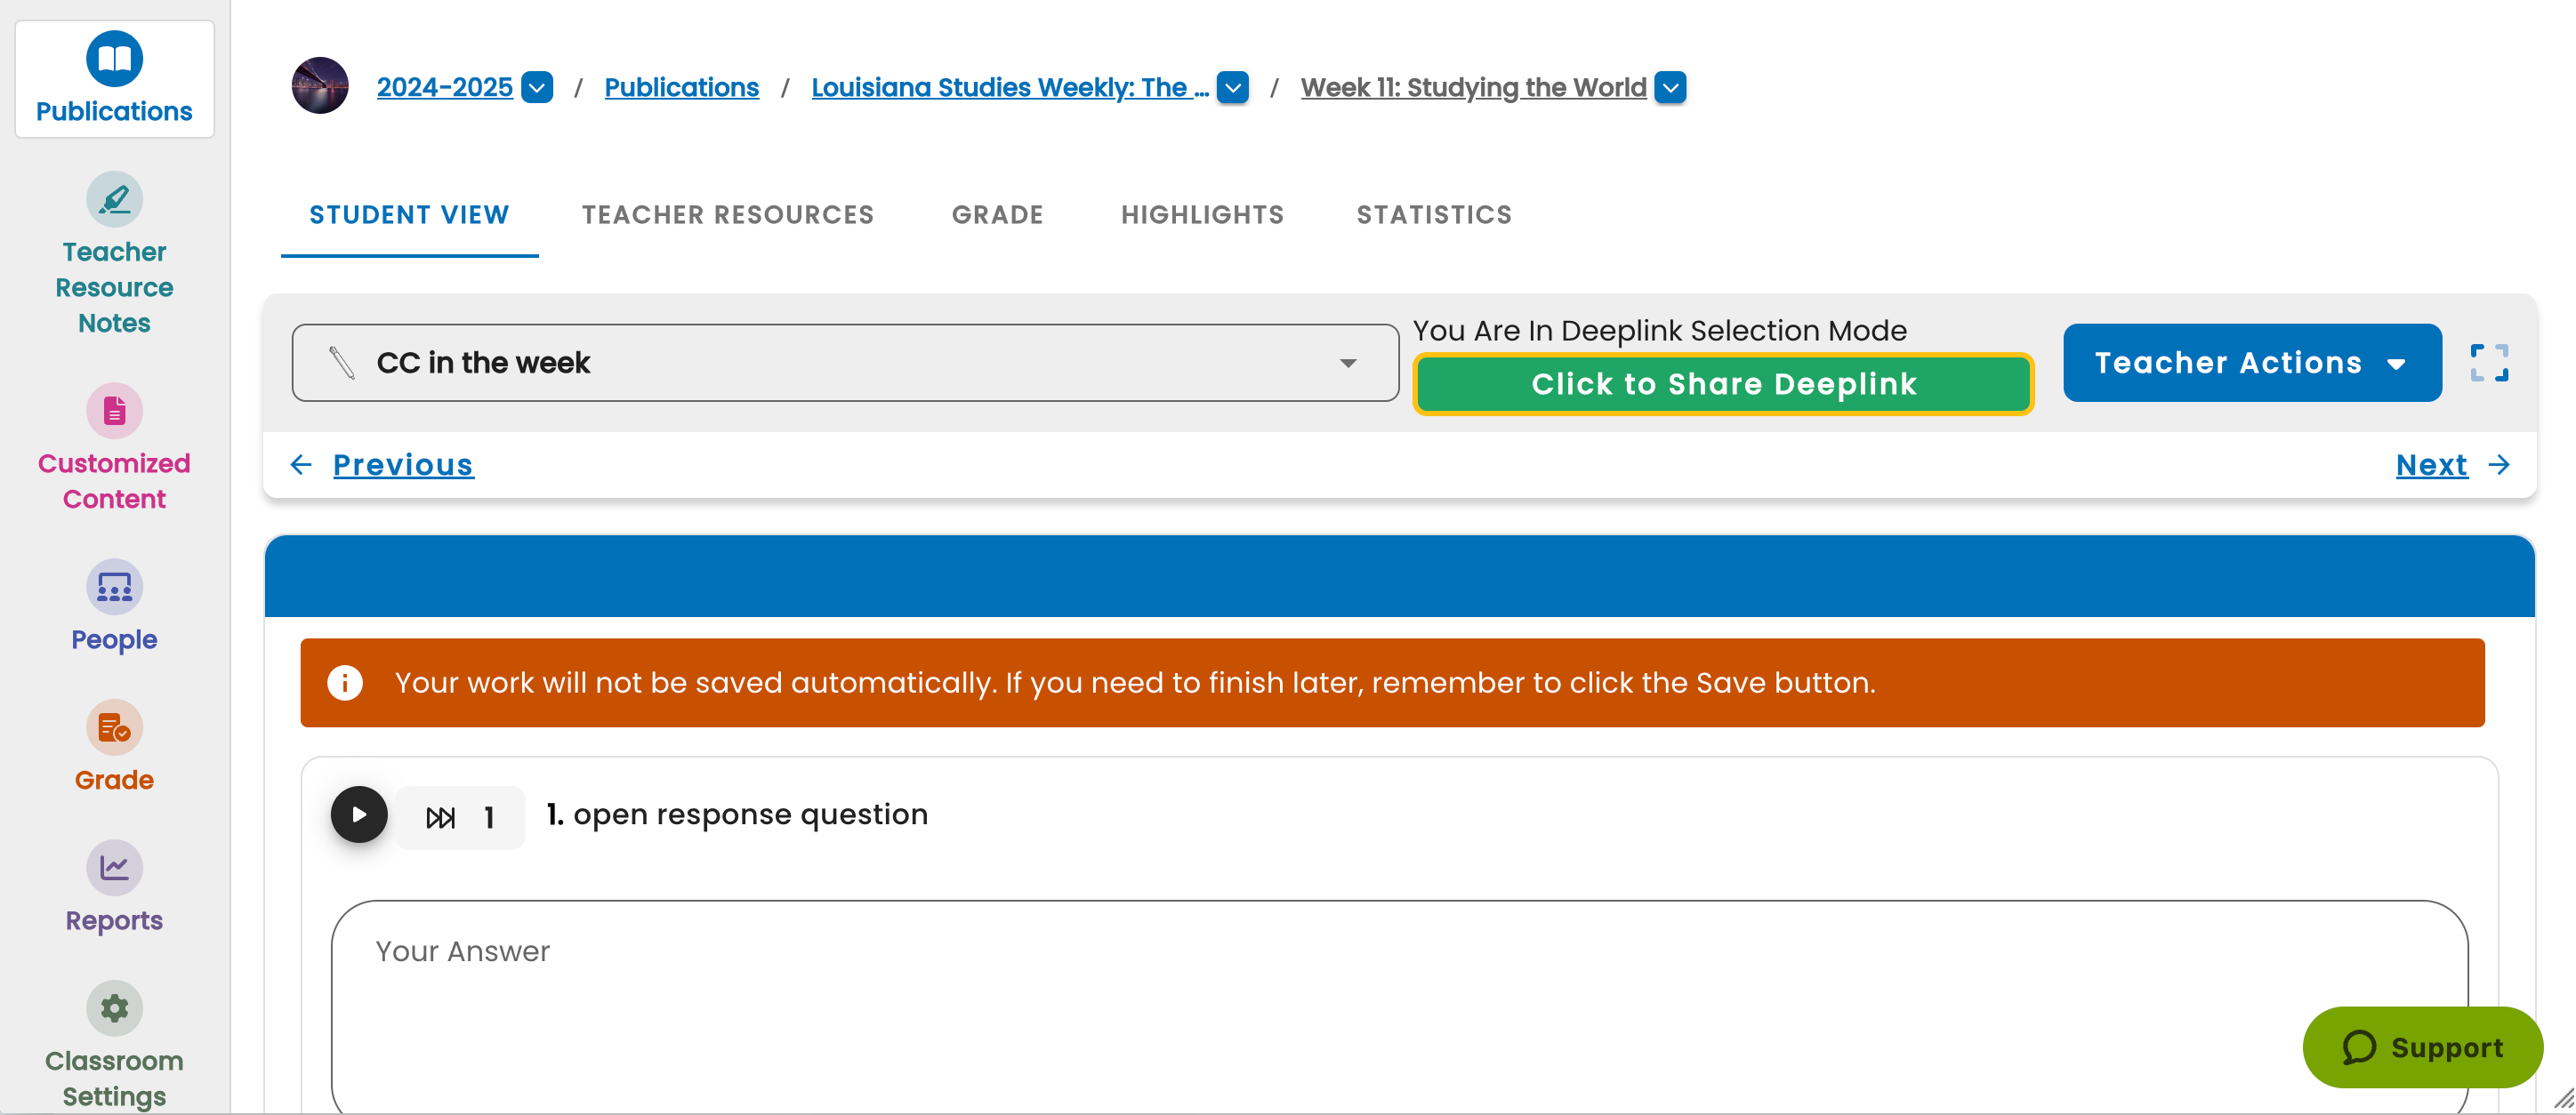Switch to the Grade tab
The height and width of the screenshot is (1115, 2576).
coord(997,214)
